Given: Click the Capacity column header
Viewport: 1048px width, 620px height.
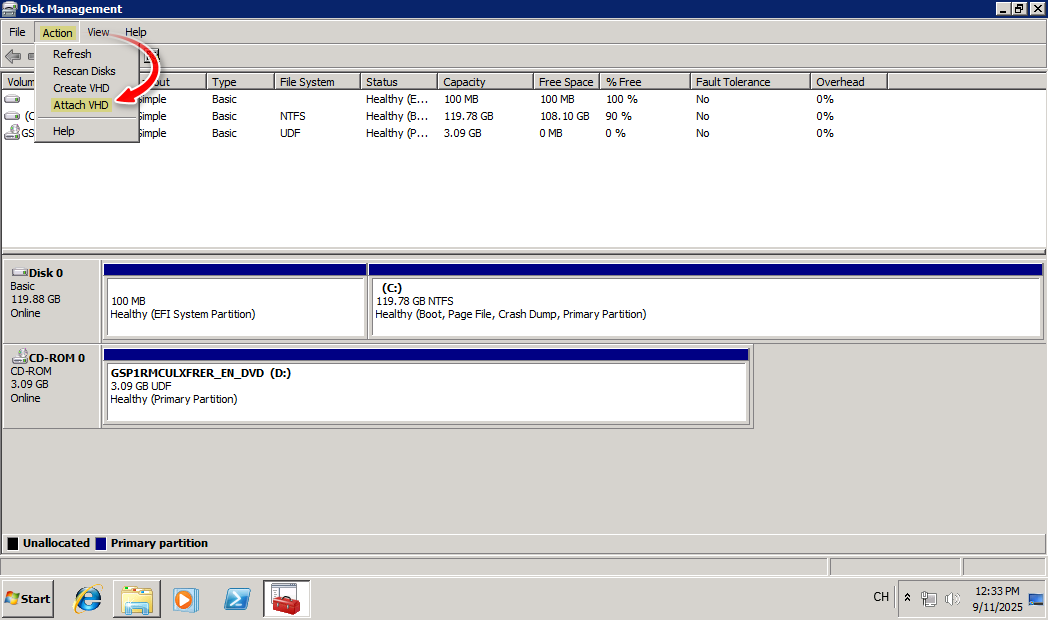Looking at the screenshot, I should tap(484, 81).
